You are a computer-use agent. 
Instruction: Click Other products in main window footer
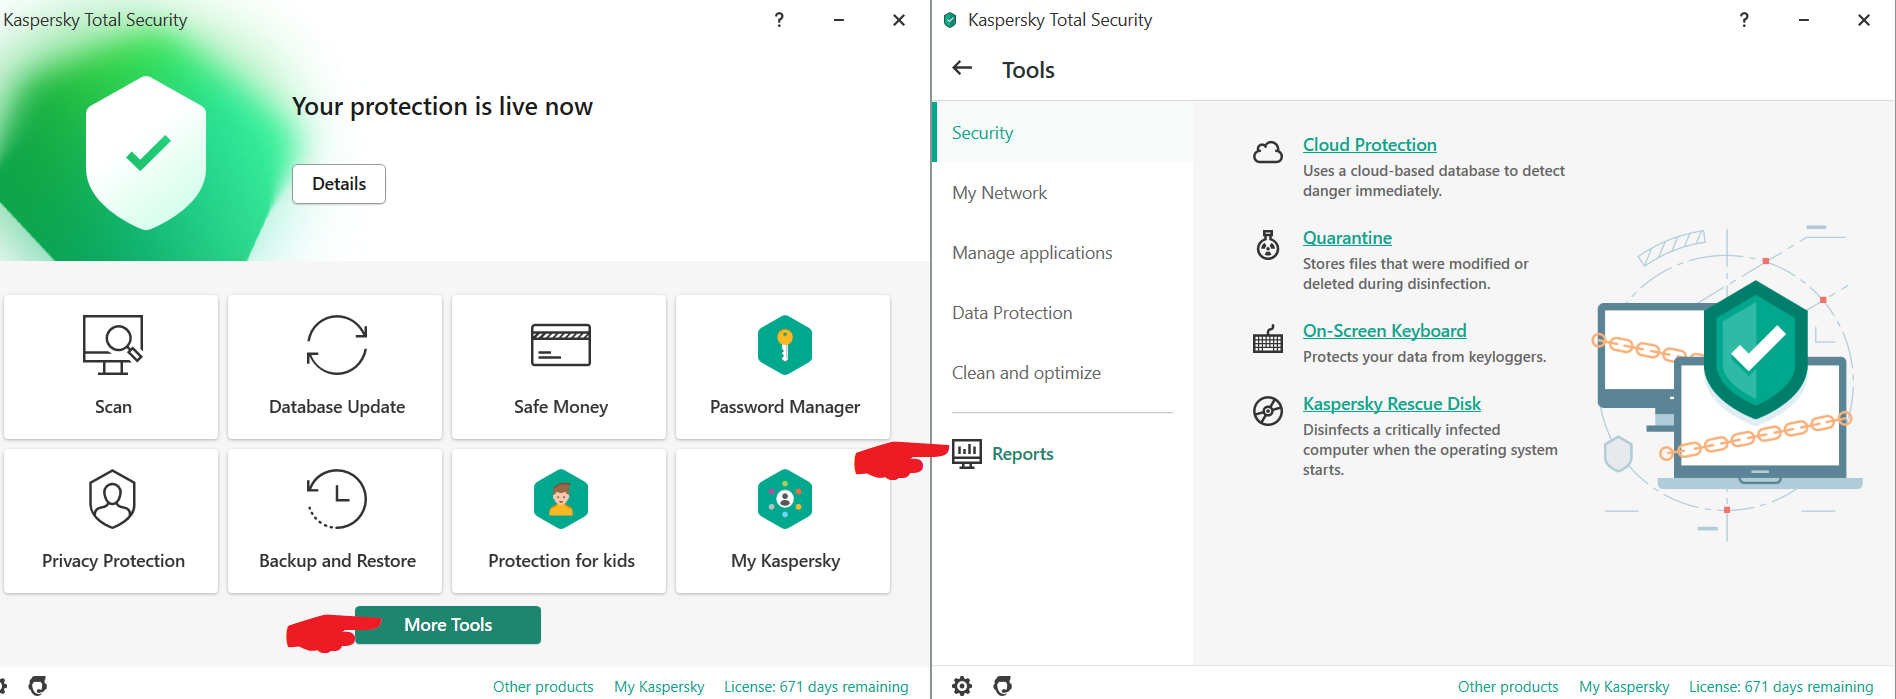coord(543,687)
